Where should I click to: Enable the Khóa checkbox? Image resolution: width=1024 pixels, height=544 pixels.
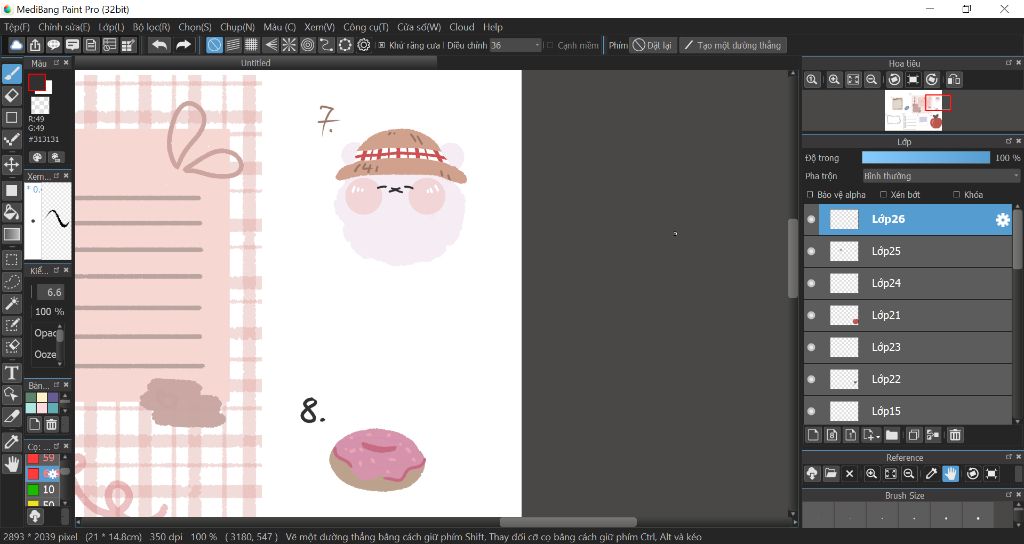pos(957,195)
